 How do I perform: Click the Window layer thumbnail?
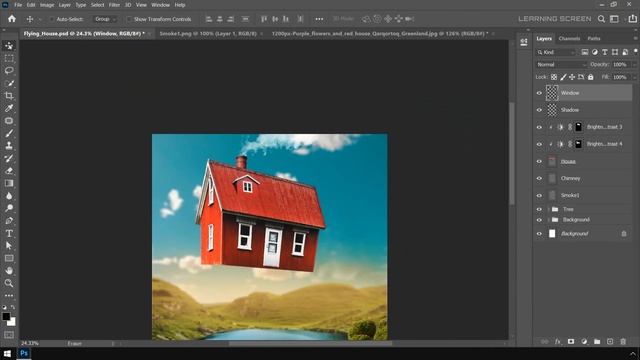tap(552, 93)
